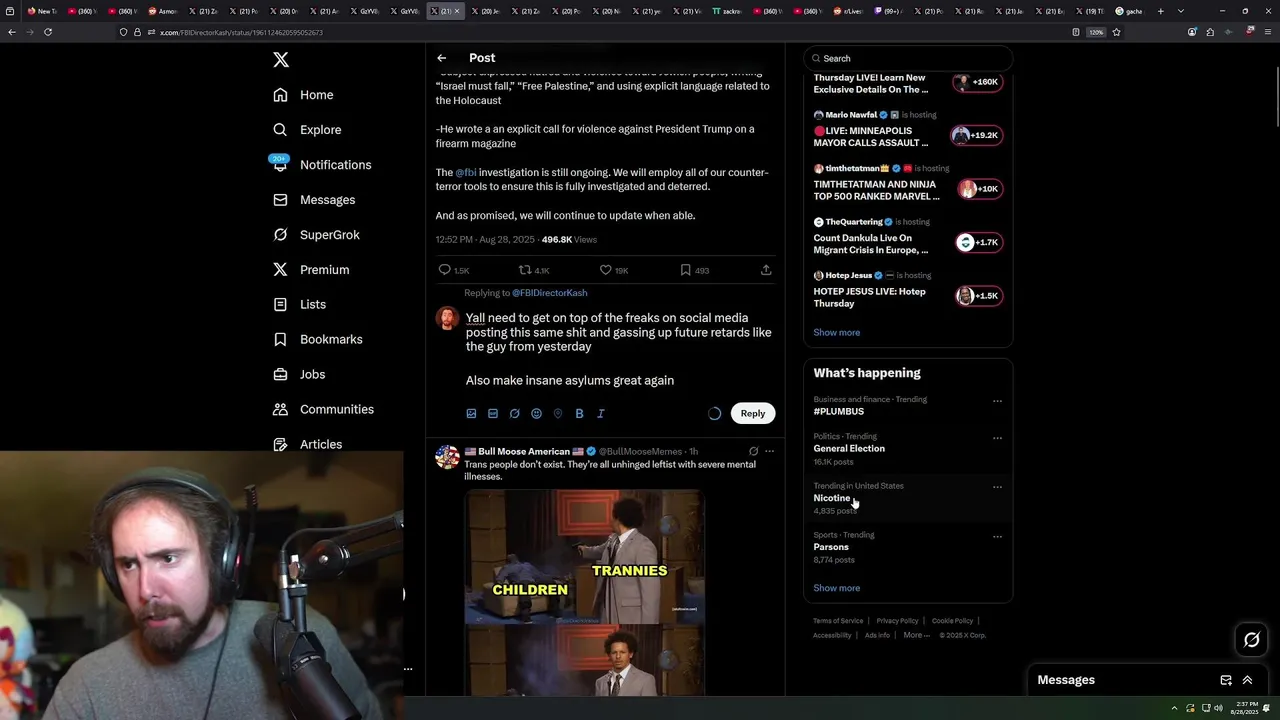Viewport: 1280px width, 720px height.
Task: Like the post with 19K likes
Action: coord(605,270)
